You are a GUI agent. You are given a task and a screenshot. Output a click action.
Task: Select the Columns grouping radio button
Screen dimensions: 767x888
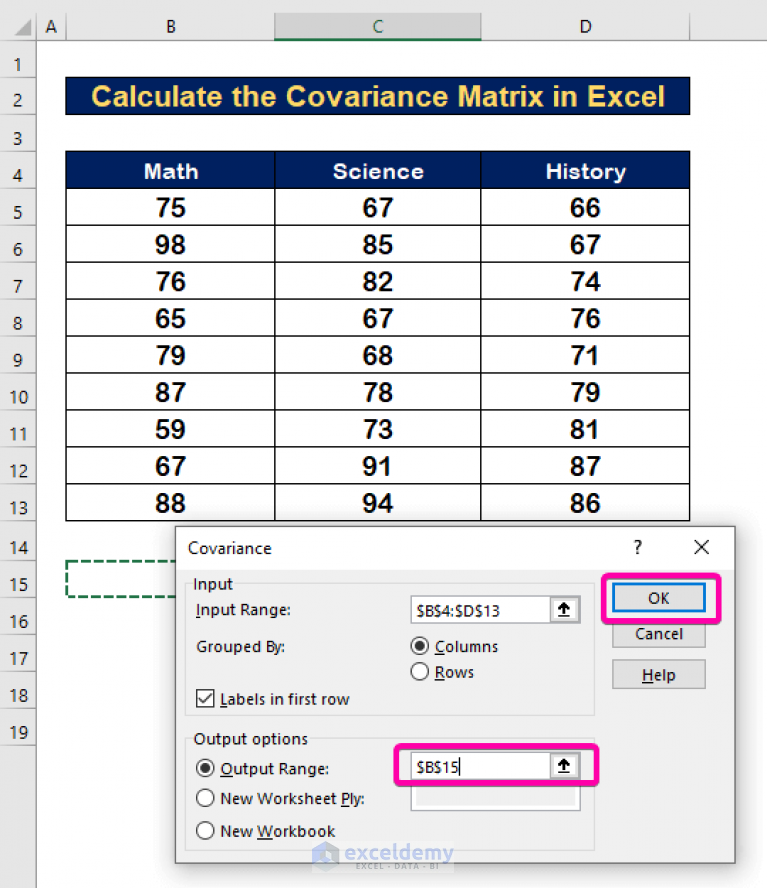pos(420,646)
